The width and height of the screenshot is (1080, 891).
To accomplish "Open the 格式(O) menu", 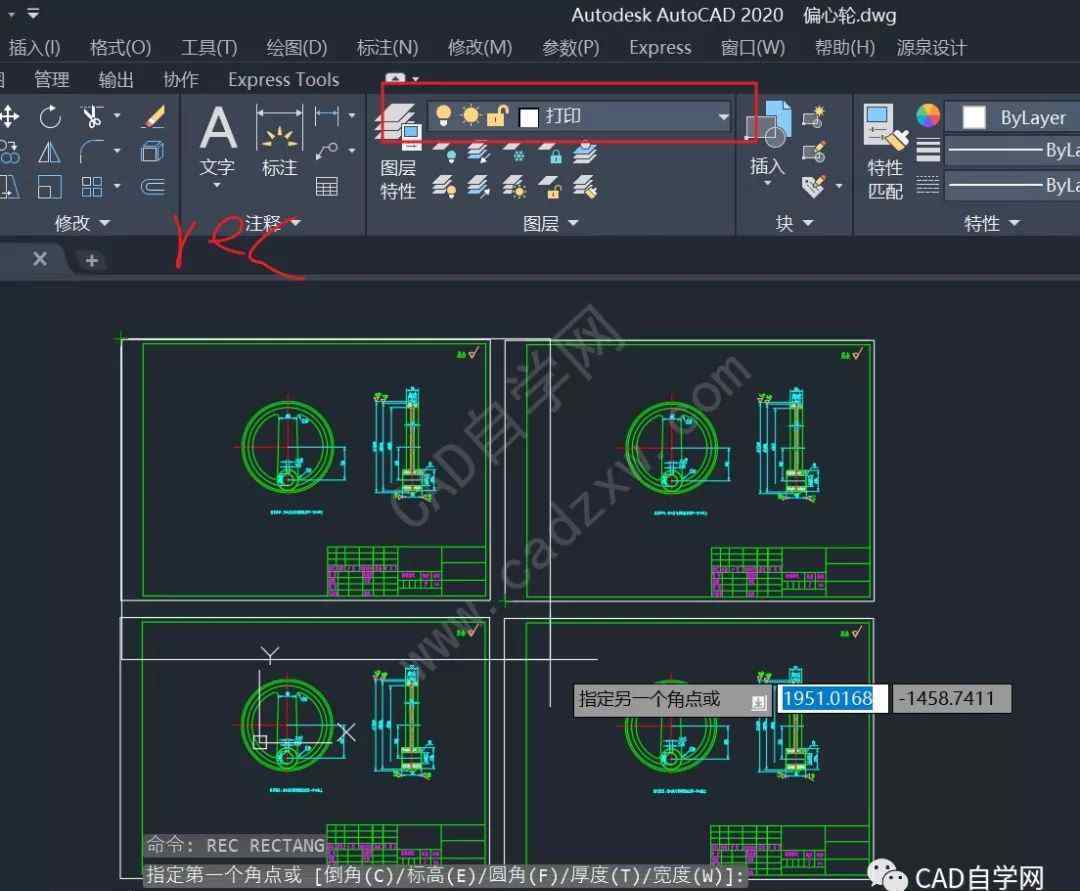I will (120, 48).
